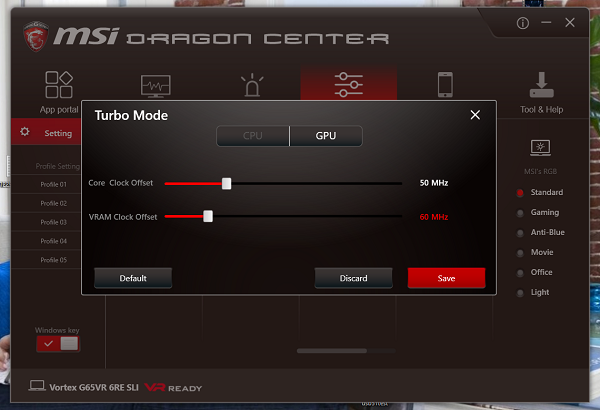Click the Core Clock Offset slider handle
The height and width of the screenshot is (410, 600).
227,183
